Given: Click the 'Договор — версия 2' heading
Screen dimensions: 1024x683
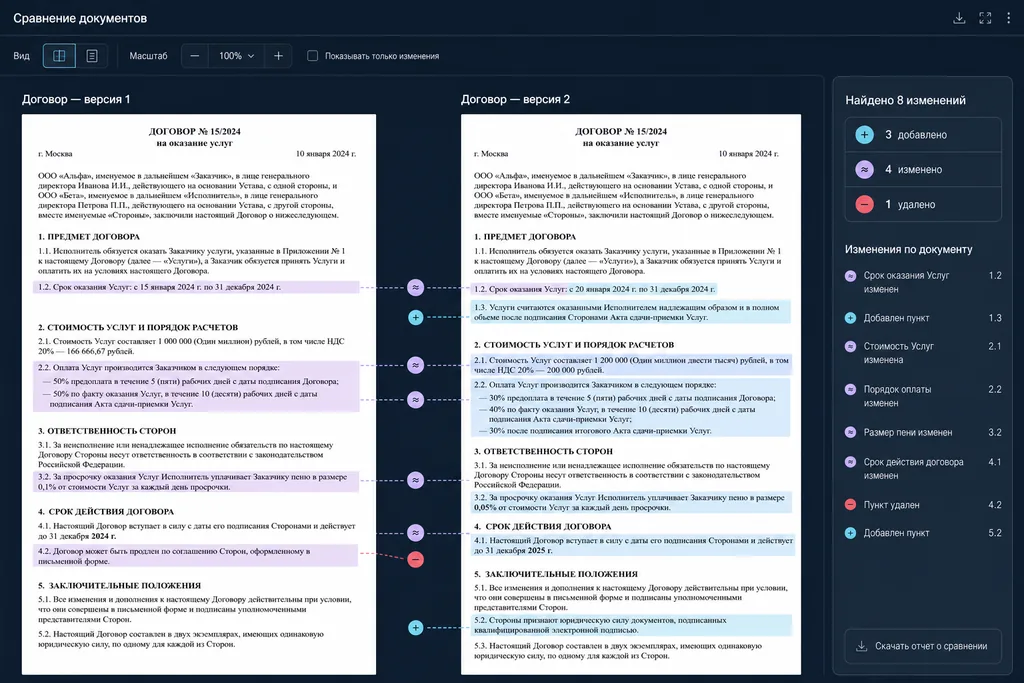Looking at the screenshot, I should (x=515, y=99).
